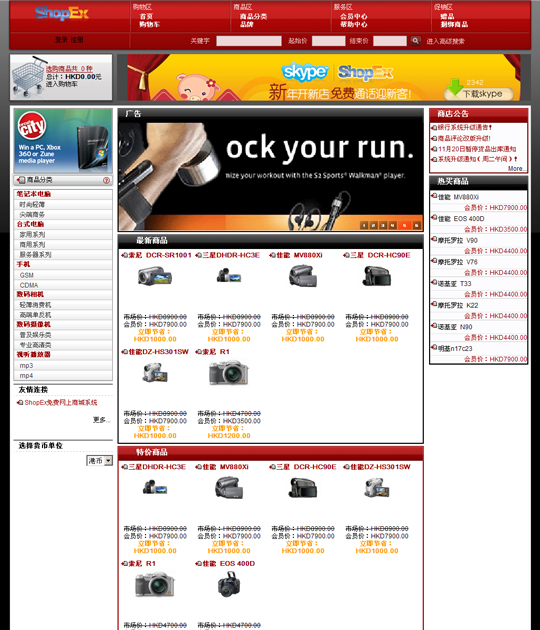Click the 关键字 keyword input field
Viewport: 540px width, 630px height.
tap(249, 41)
